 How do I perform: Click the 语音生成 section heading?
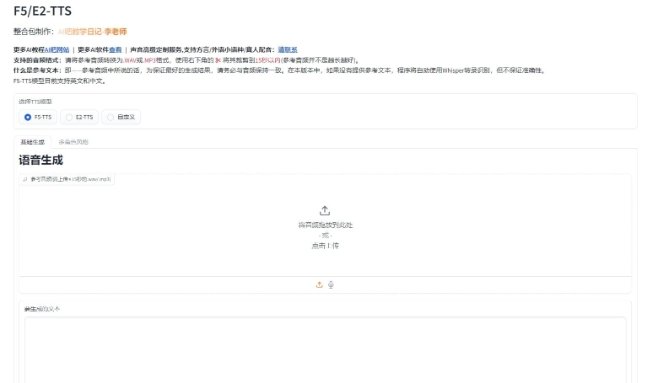tap(41, 160)
